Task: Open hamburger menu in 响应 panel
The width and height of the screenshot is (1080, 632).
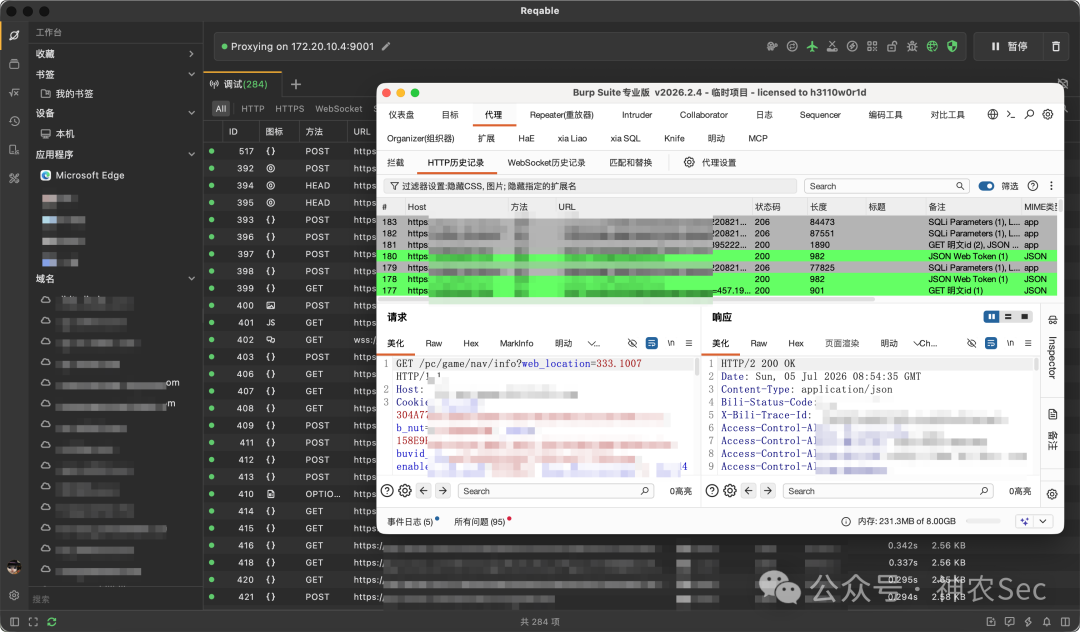Action: 1028,343
